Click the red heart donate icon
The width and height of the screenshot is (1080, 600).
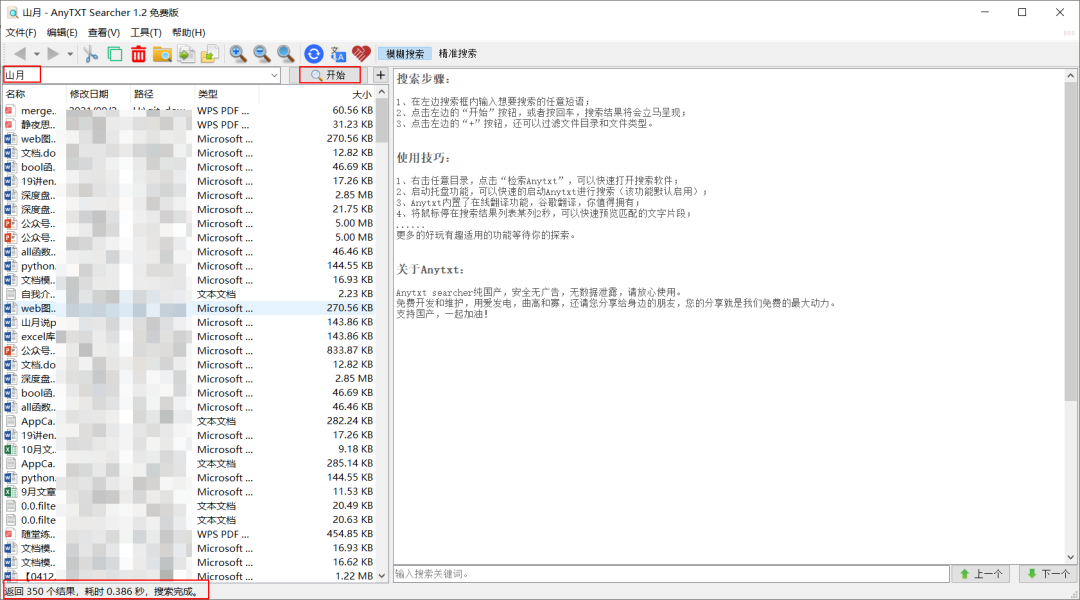[361, 54]
